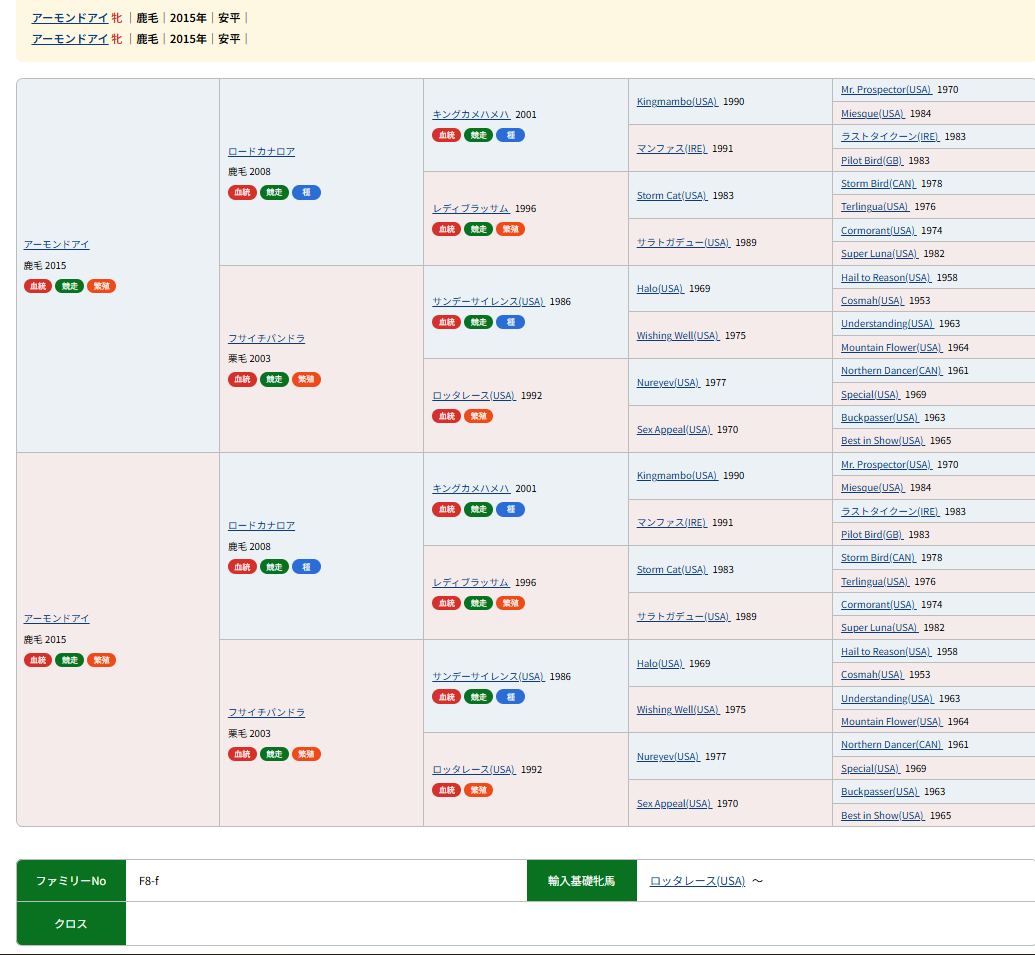Open Wishing Well(USA) link in upper pedigree
Screen dimensions: 1035x955
[678, 336]
